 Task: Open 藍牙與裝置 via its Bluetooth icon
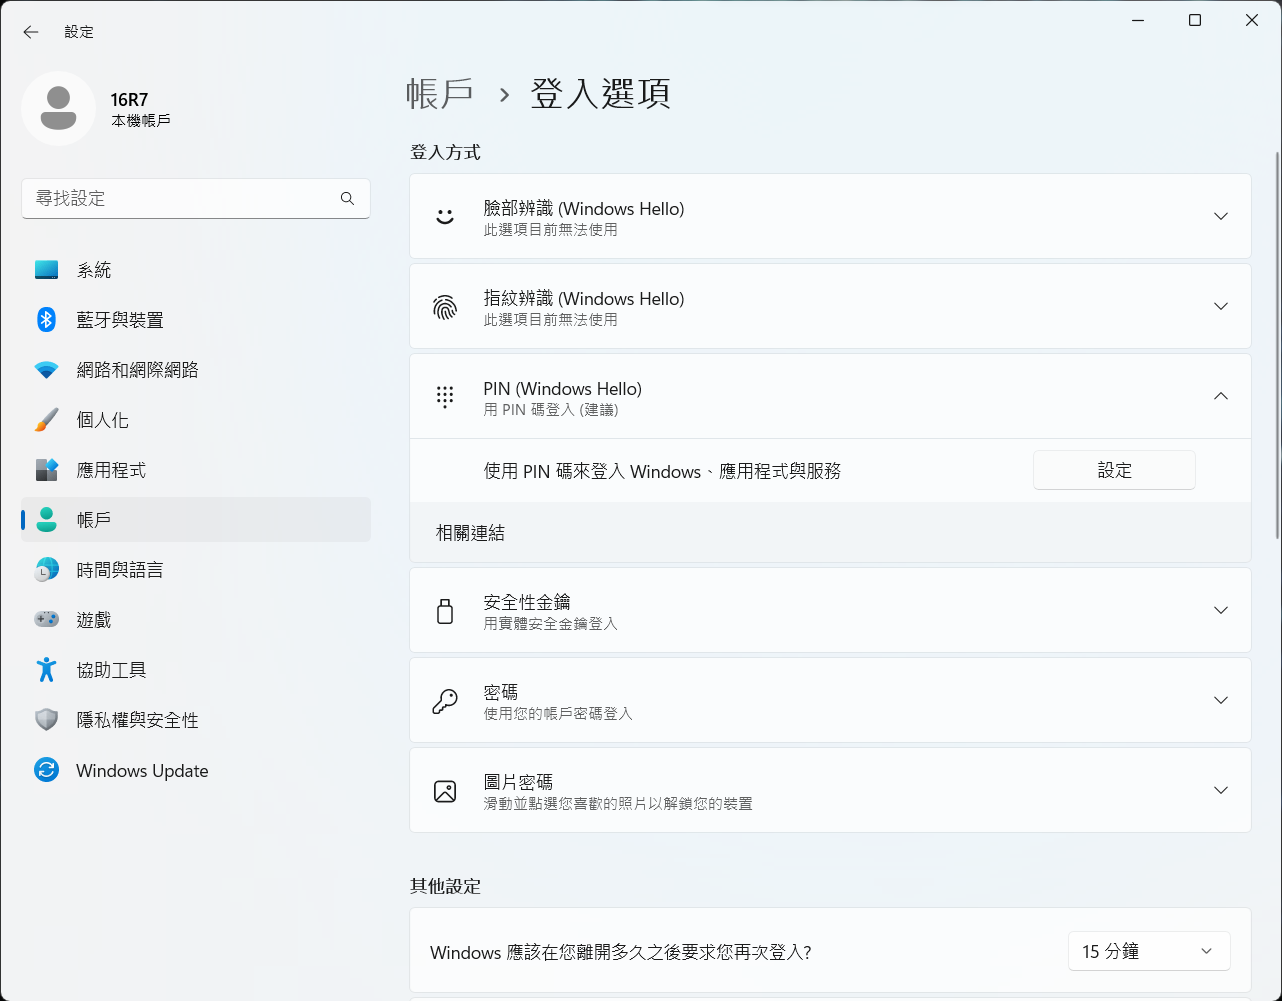coord(47,320)
